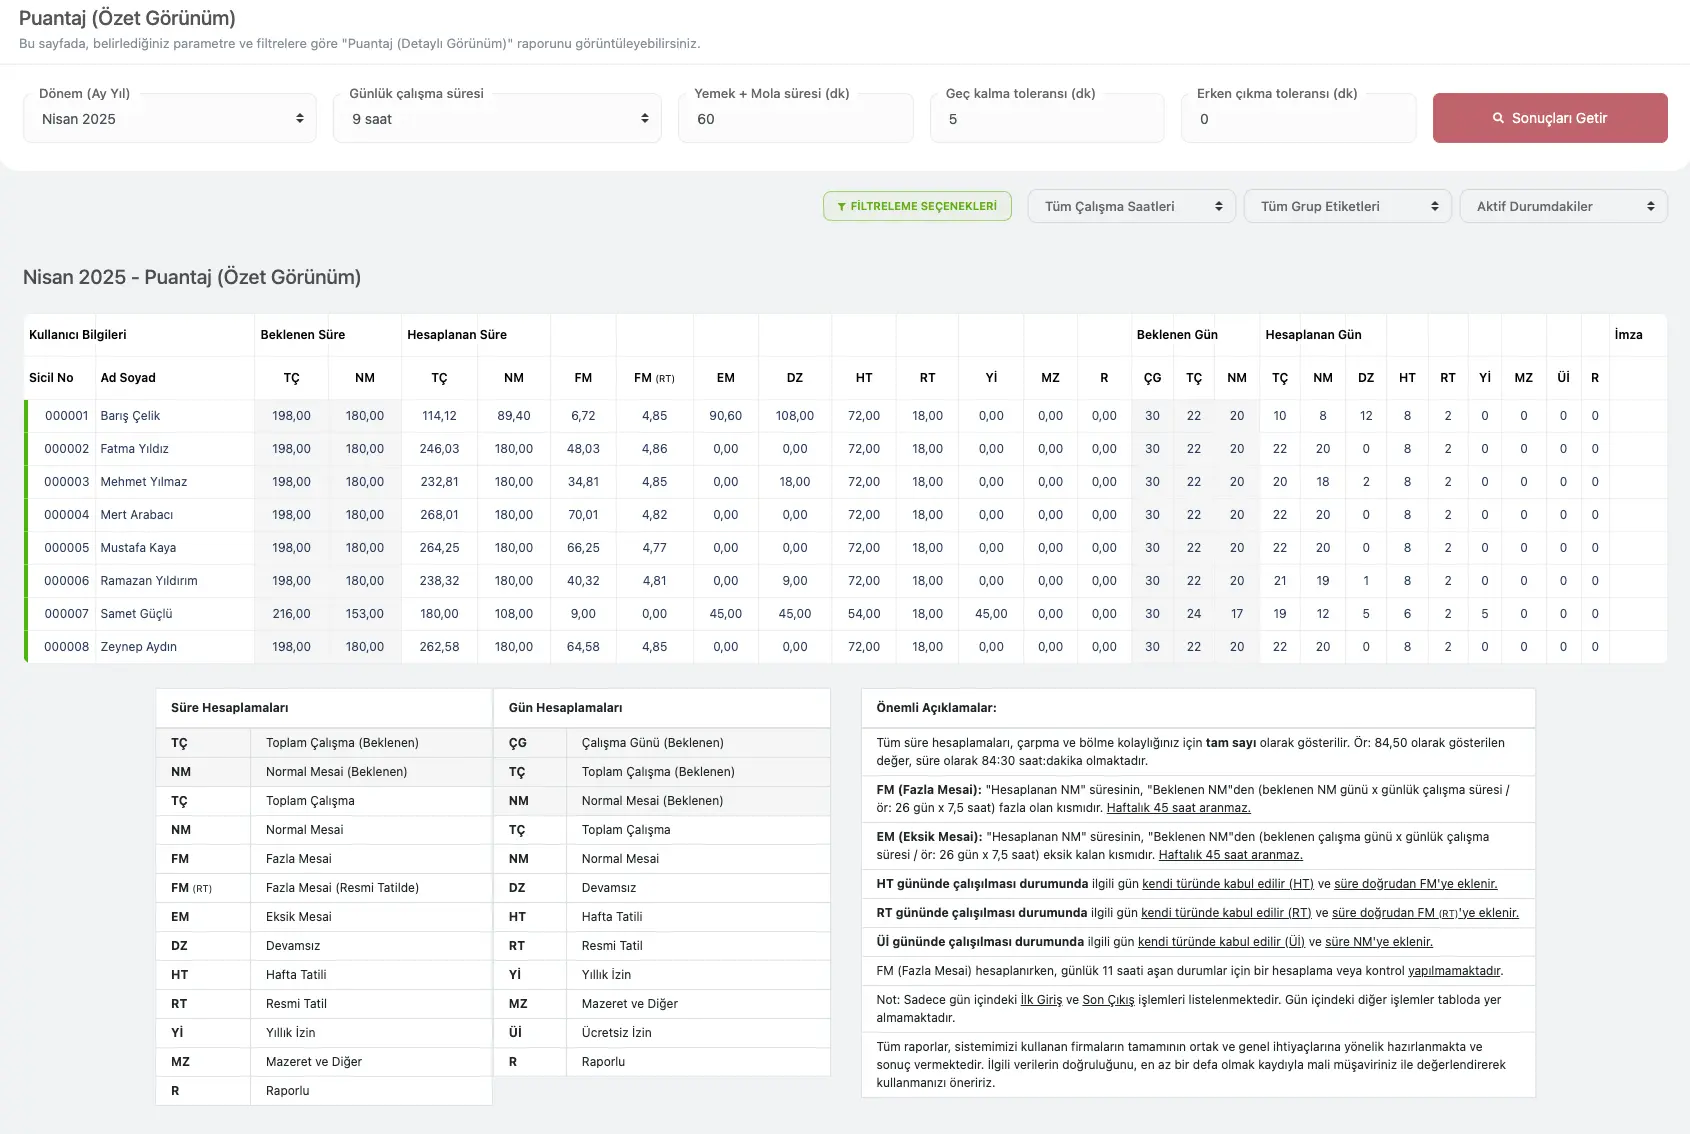Click the FM (RT) column header
The height and width of the screenshot is (1134, 1690).
point(654,378)
